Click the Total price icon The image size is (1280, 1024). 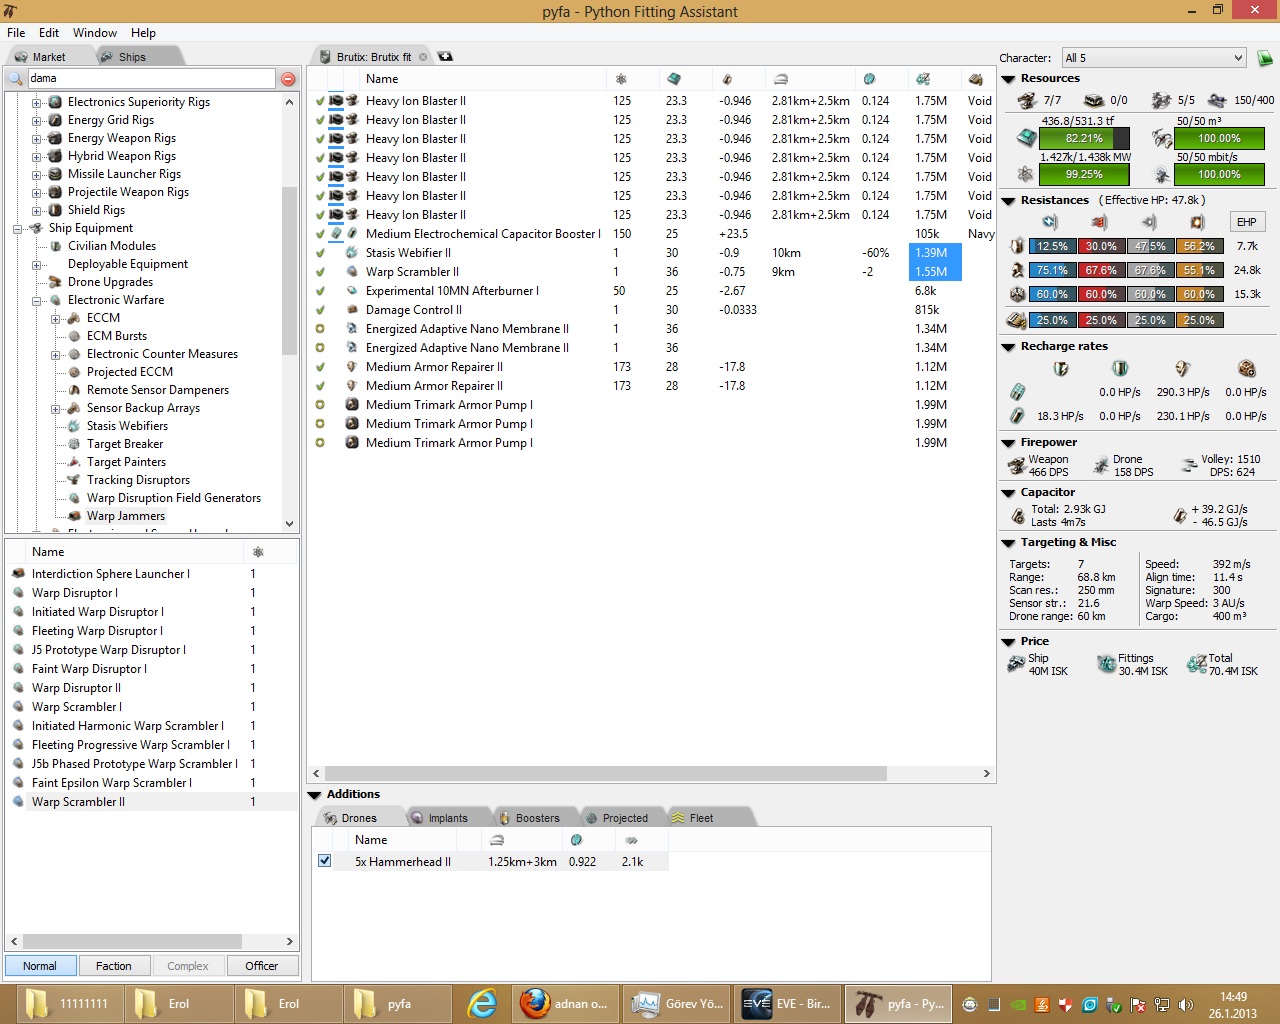(x=1196, y=664)
